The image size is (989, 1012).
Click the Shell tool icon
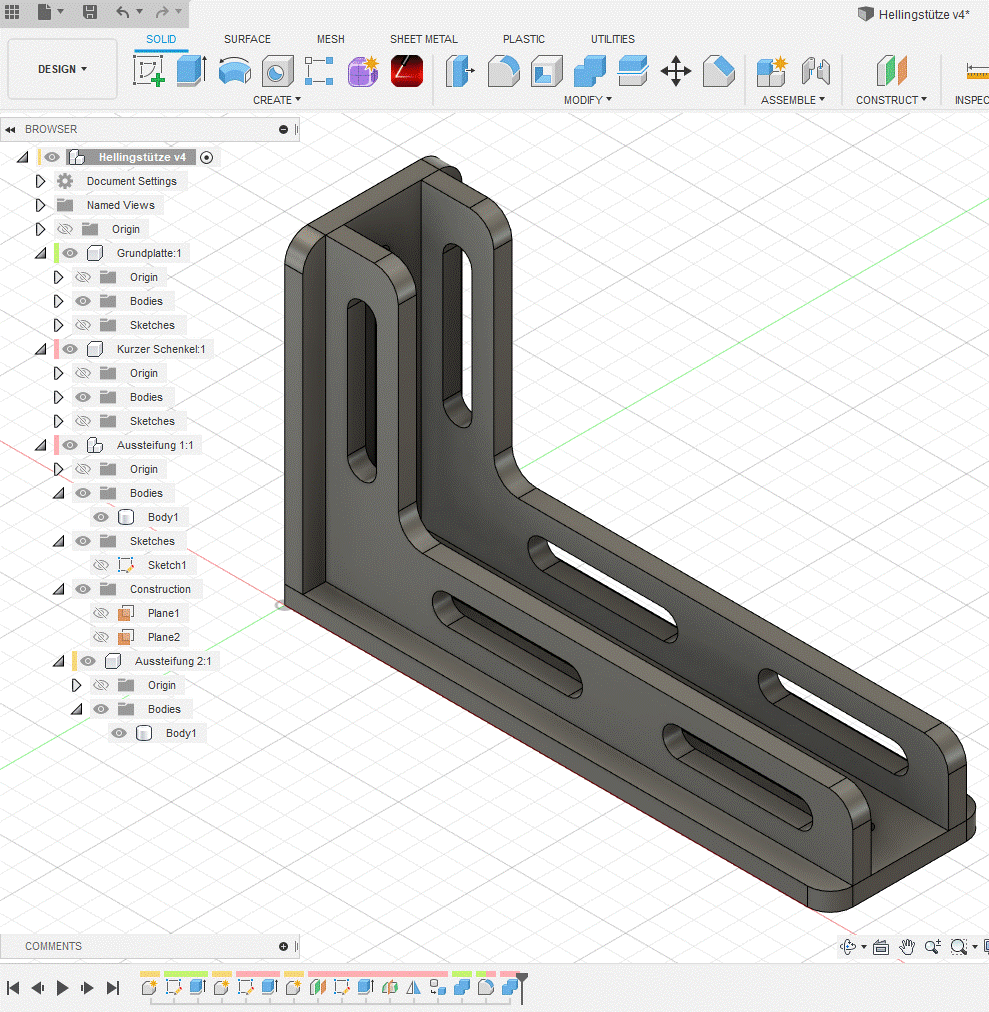coord(546,71)
